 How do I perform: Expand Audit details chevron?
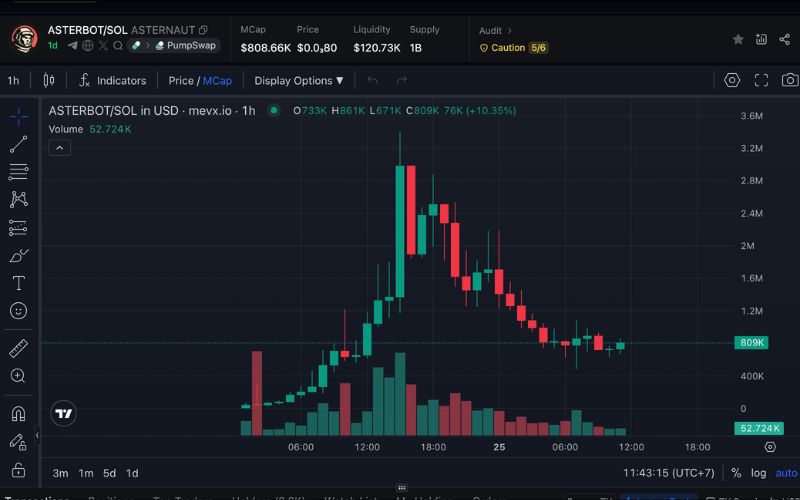click(509, 31)
